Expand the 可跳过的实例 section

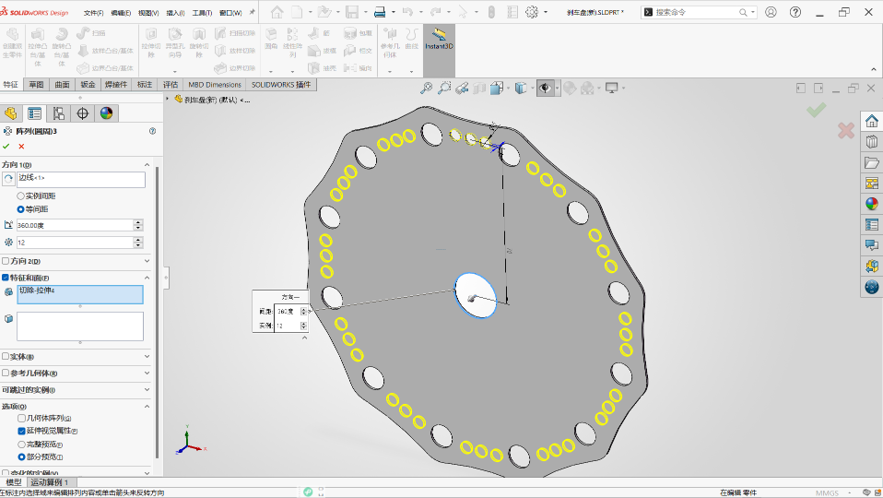pos(147,390)
